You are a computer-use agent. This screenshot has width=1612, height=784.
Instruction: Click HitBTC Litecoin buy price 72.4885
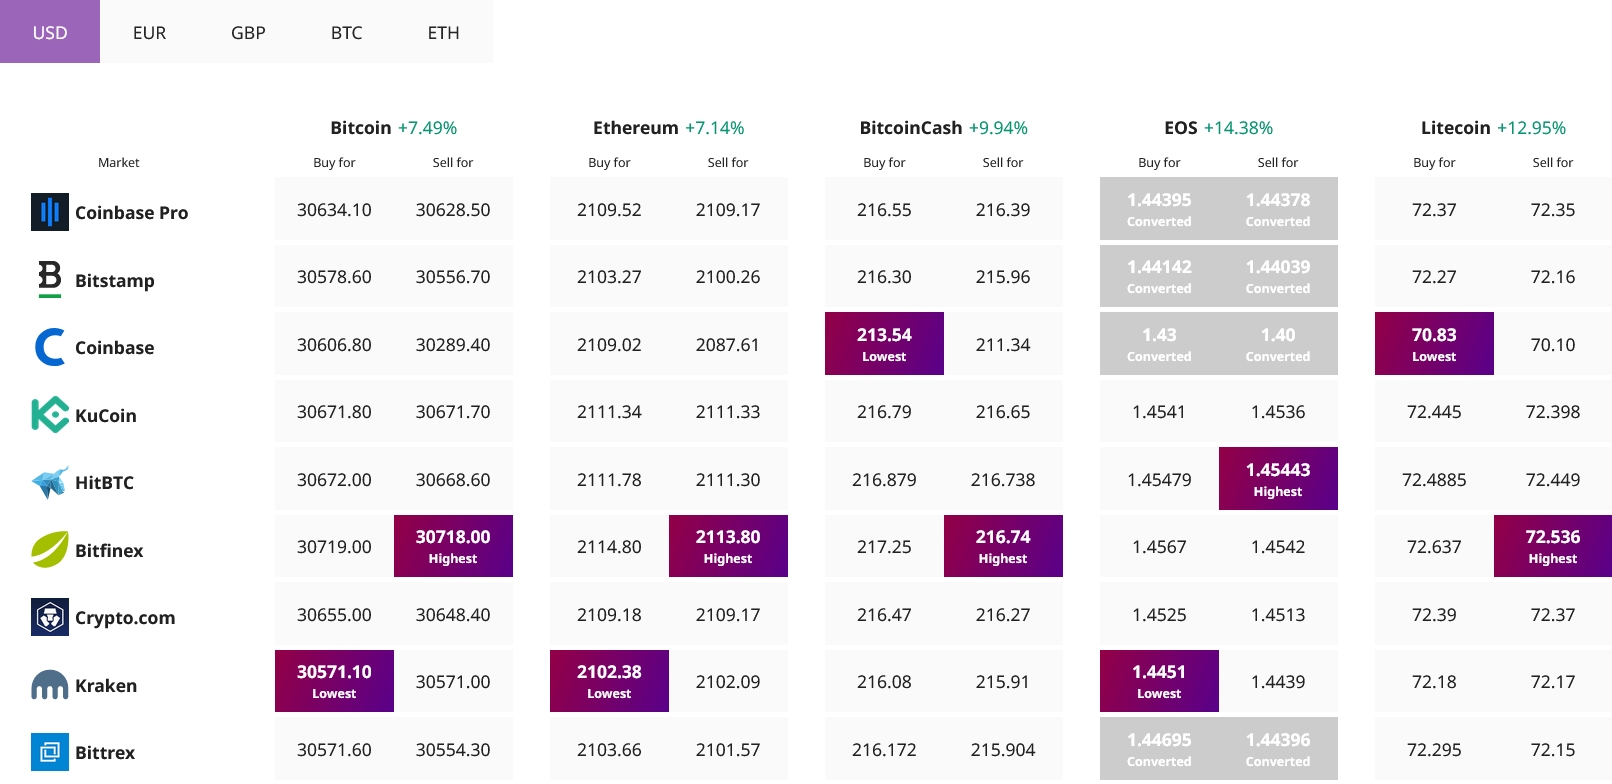tap(1434, 480)
